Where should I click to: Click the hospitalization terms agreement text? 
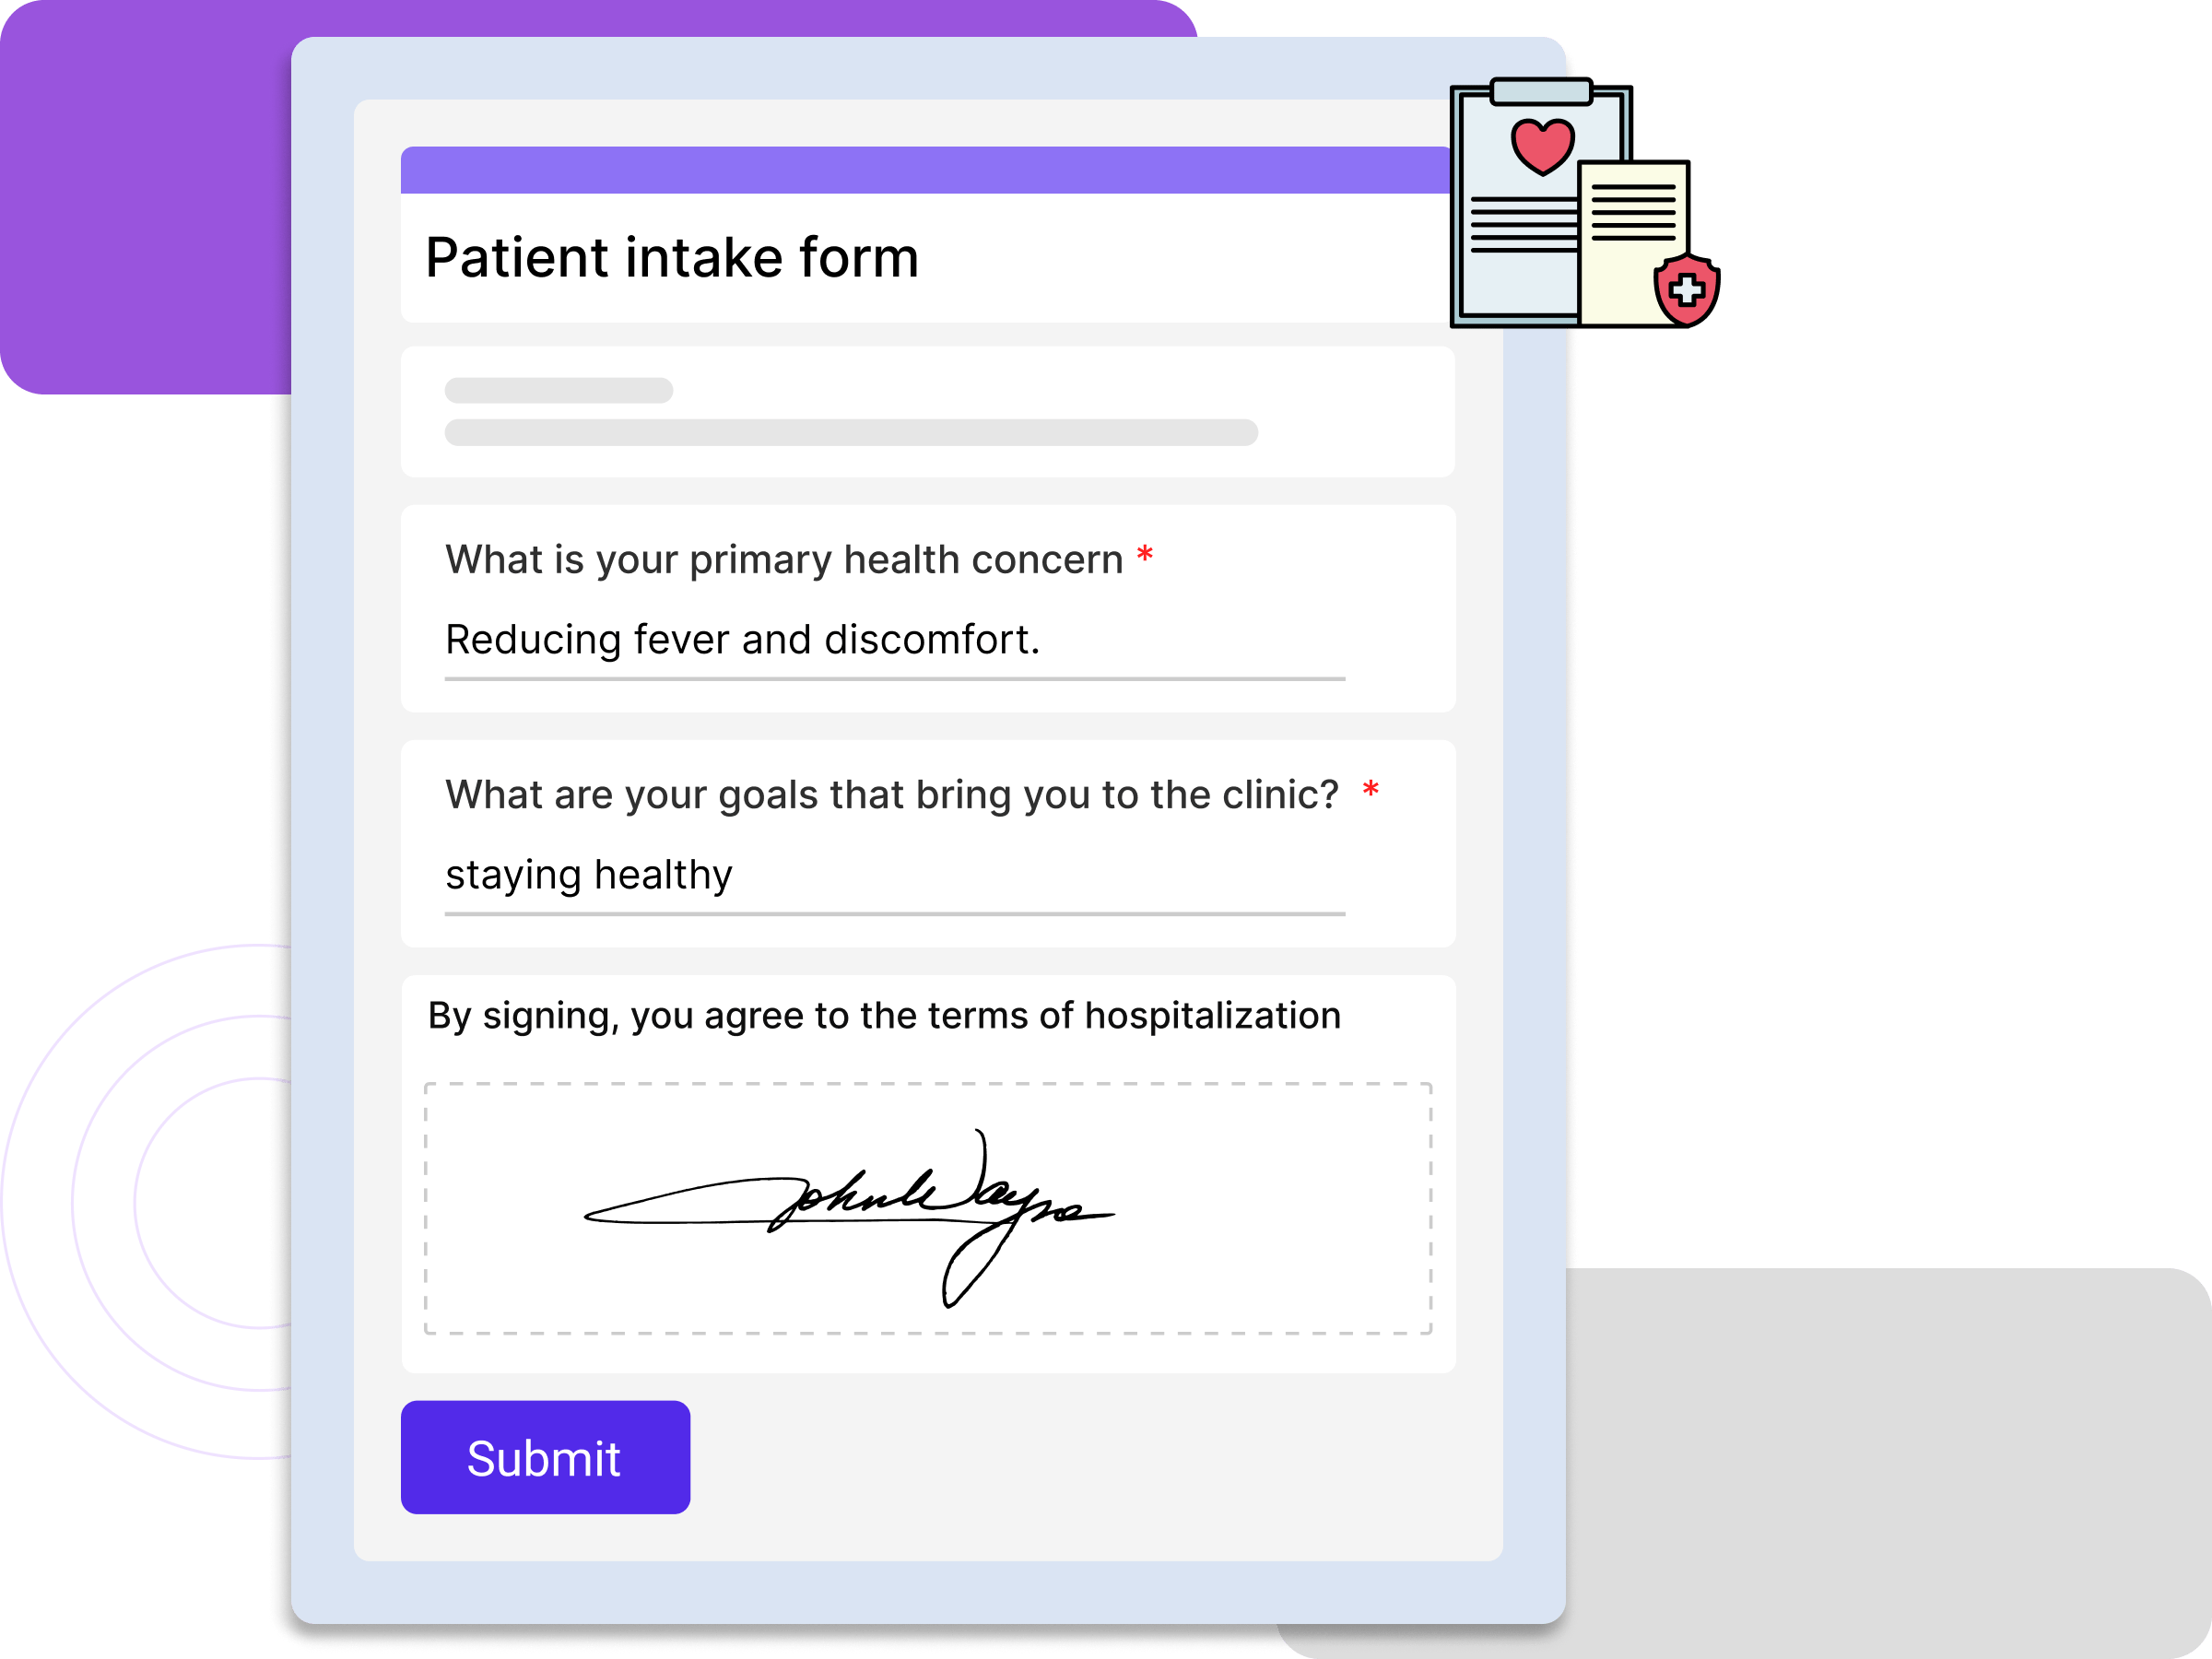pyautogui.click(x=884, y=1016)
